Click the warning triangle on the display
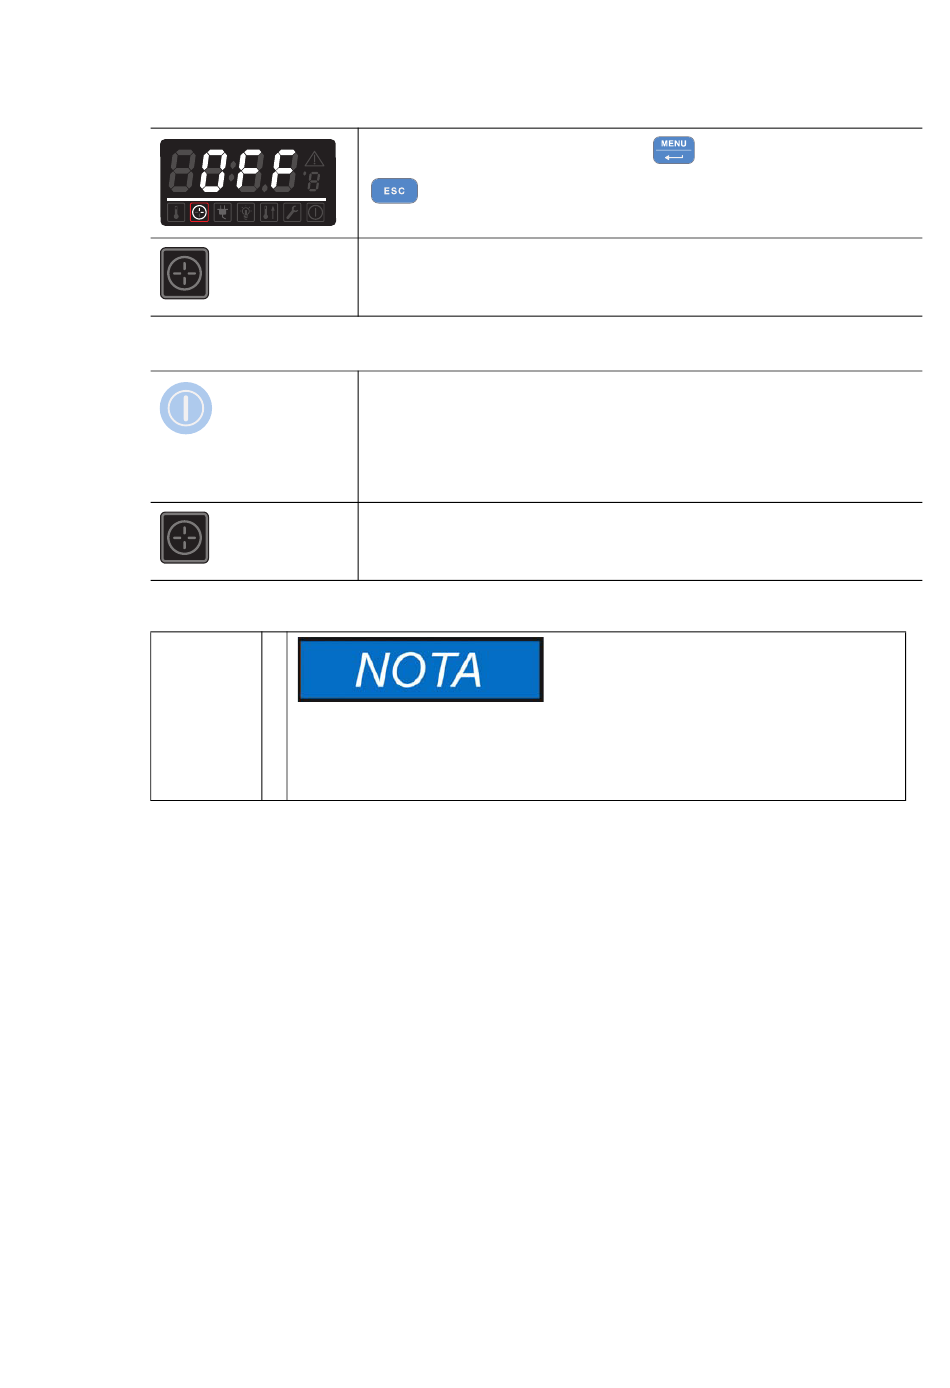 click(x=314, y=158)
